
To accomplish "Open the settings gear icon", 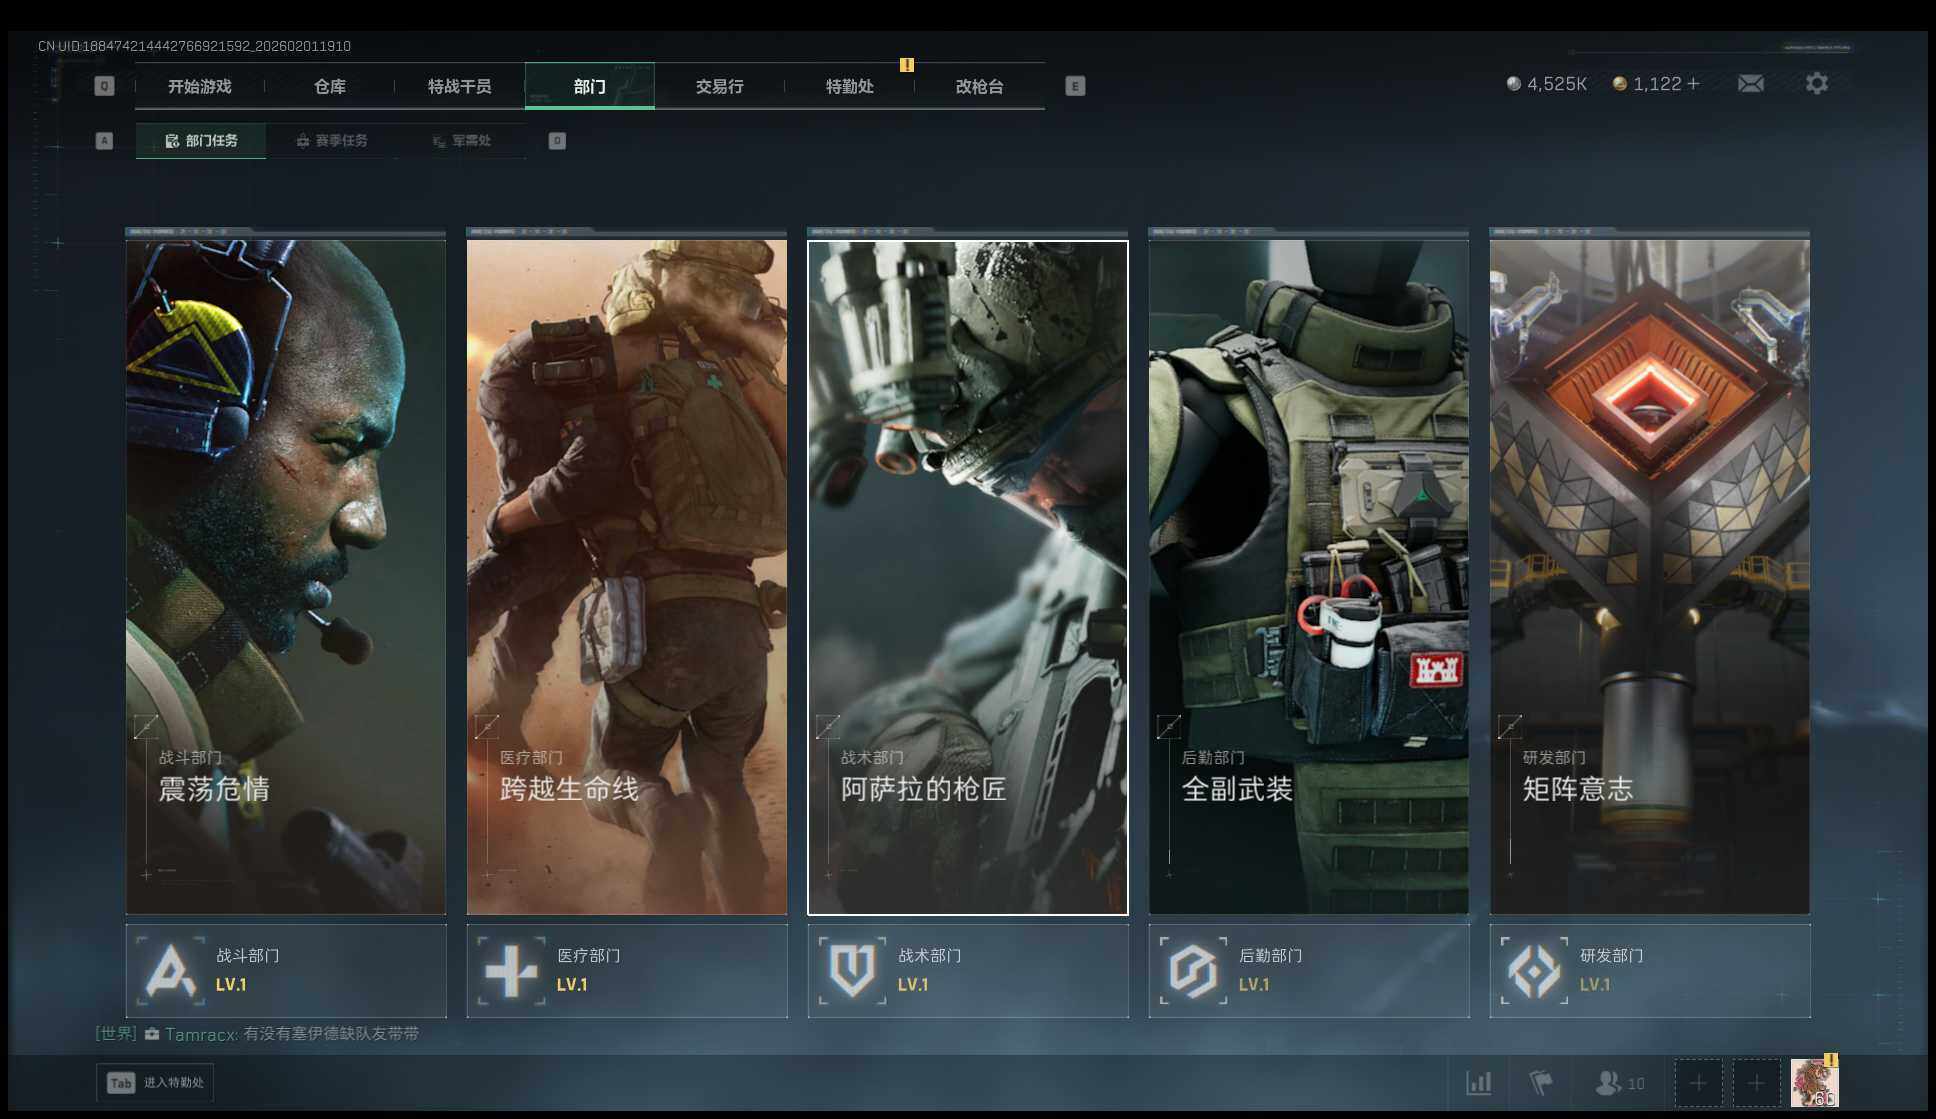I will pos(1816,84).
